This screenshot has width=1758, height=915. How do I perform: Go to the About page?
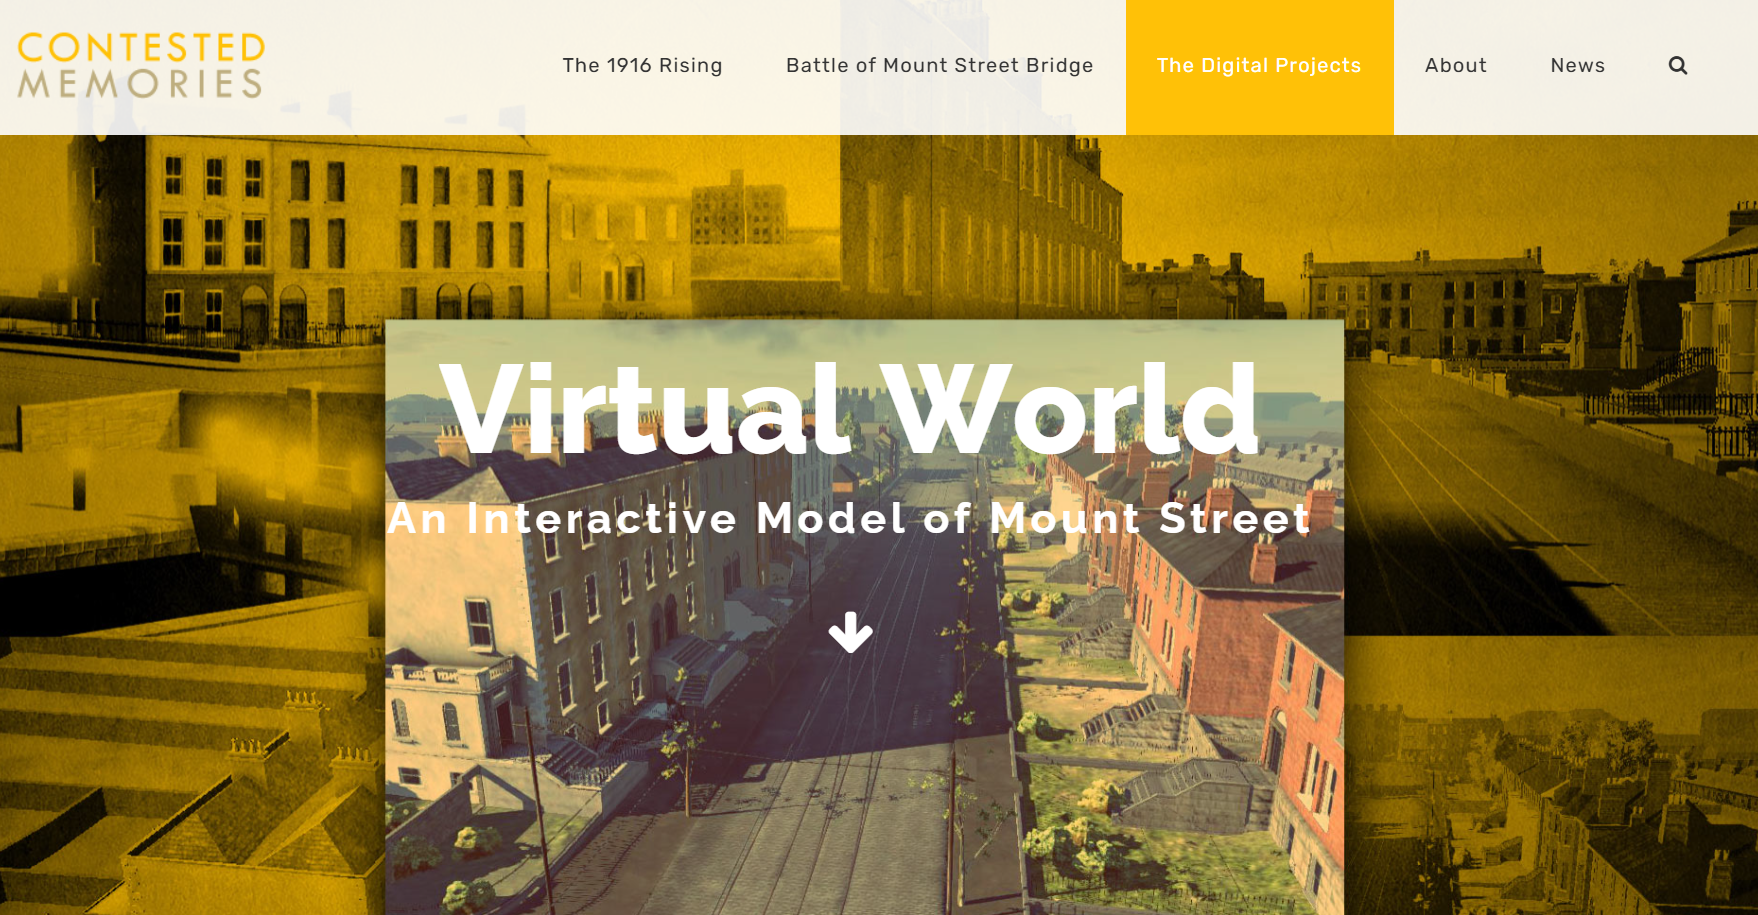tap(1455, 66)
